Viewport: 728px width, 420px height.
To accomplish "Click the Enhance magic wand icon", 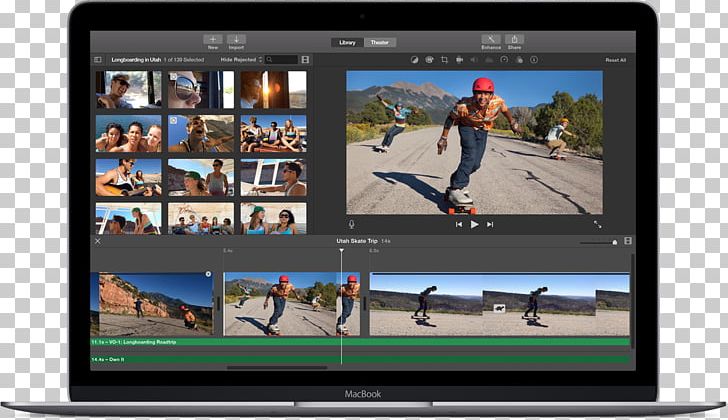I will 491,39.
